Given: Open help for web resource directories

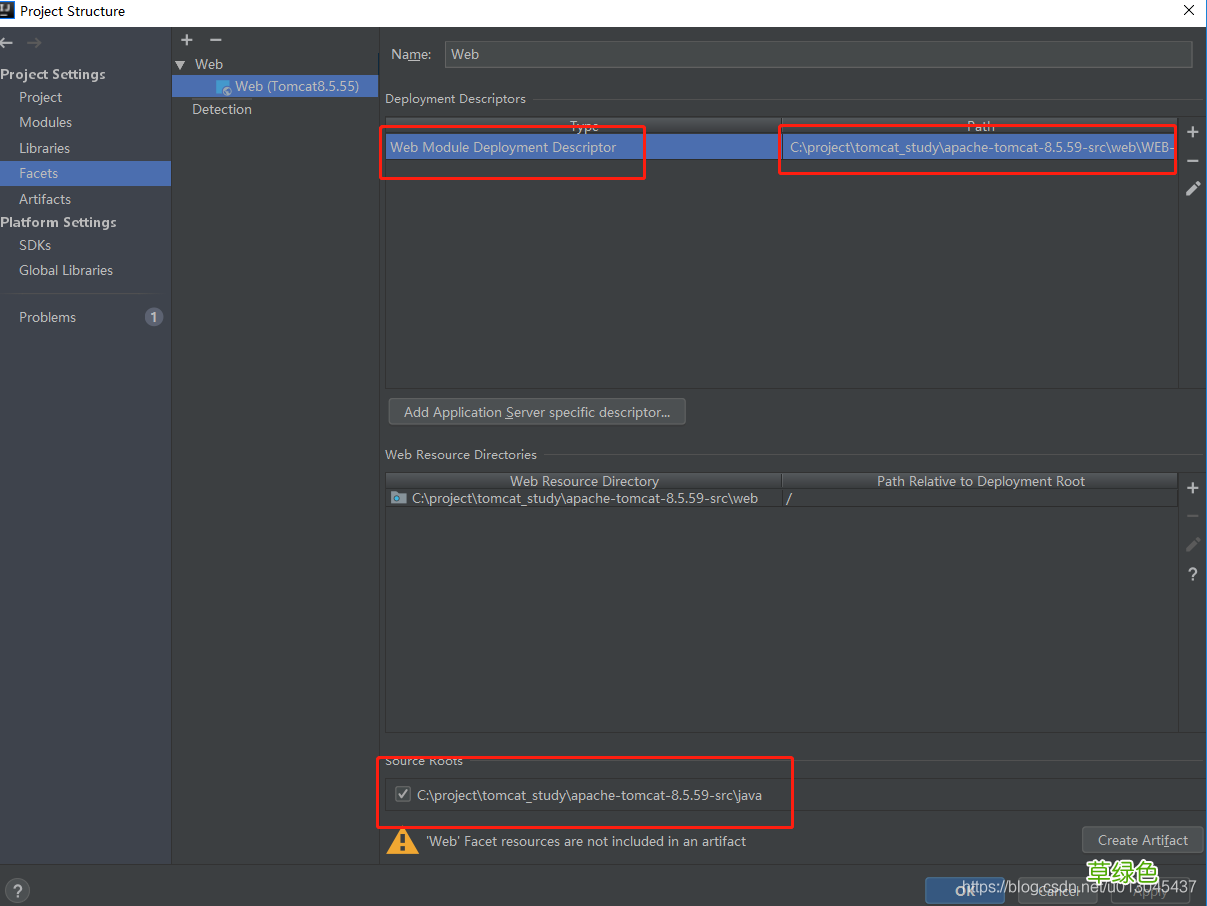Looking at the screenshot, I should pyautogui.click(x=1192, y=574).
